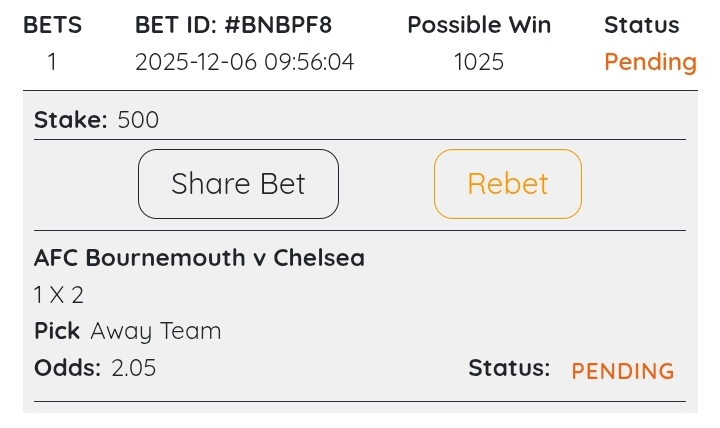This screenshot has width=720, height=428.
Task: Open the AFC Bournemouth v Chelsea match
Action: [x=199, y=258]
